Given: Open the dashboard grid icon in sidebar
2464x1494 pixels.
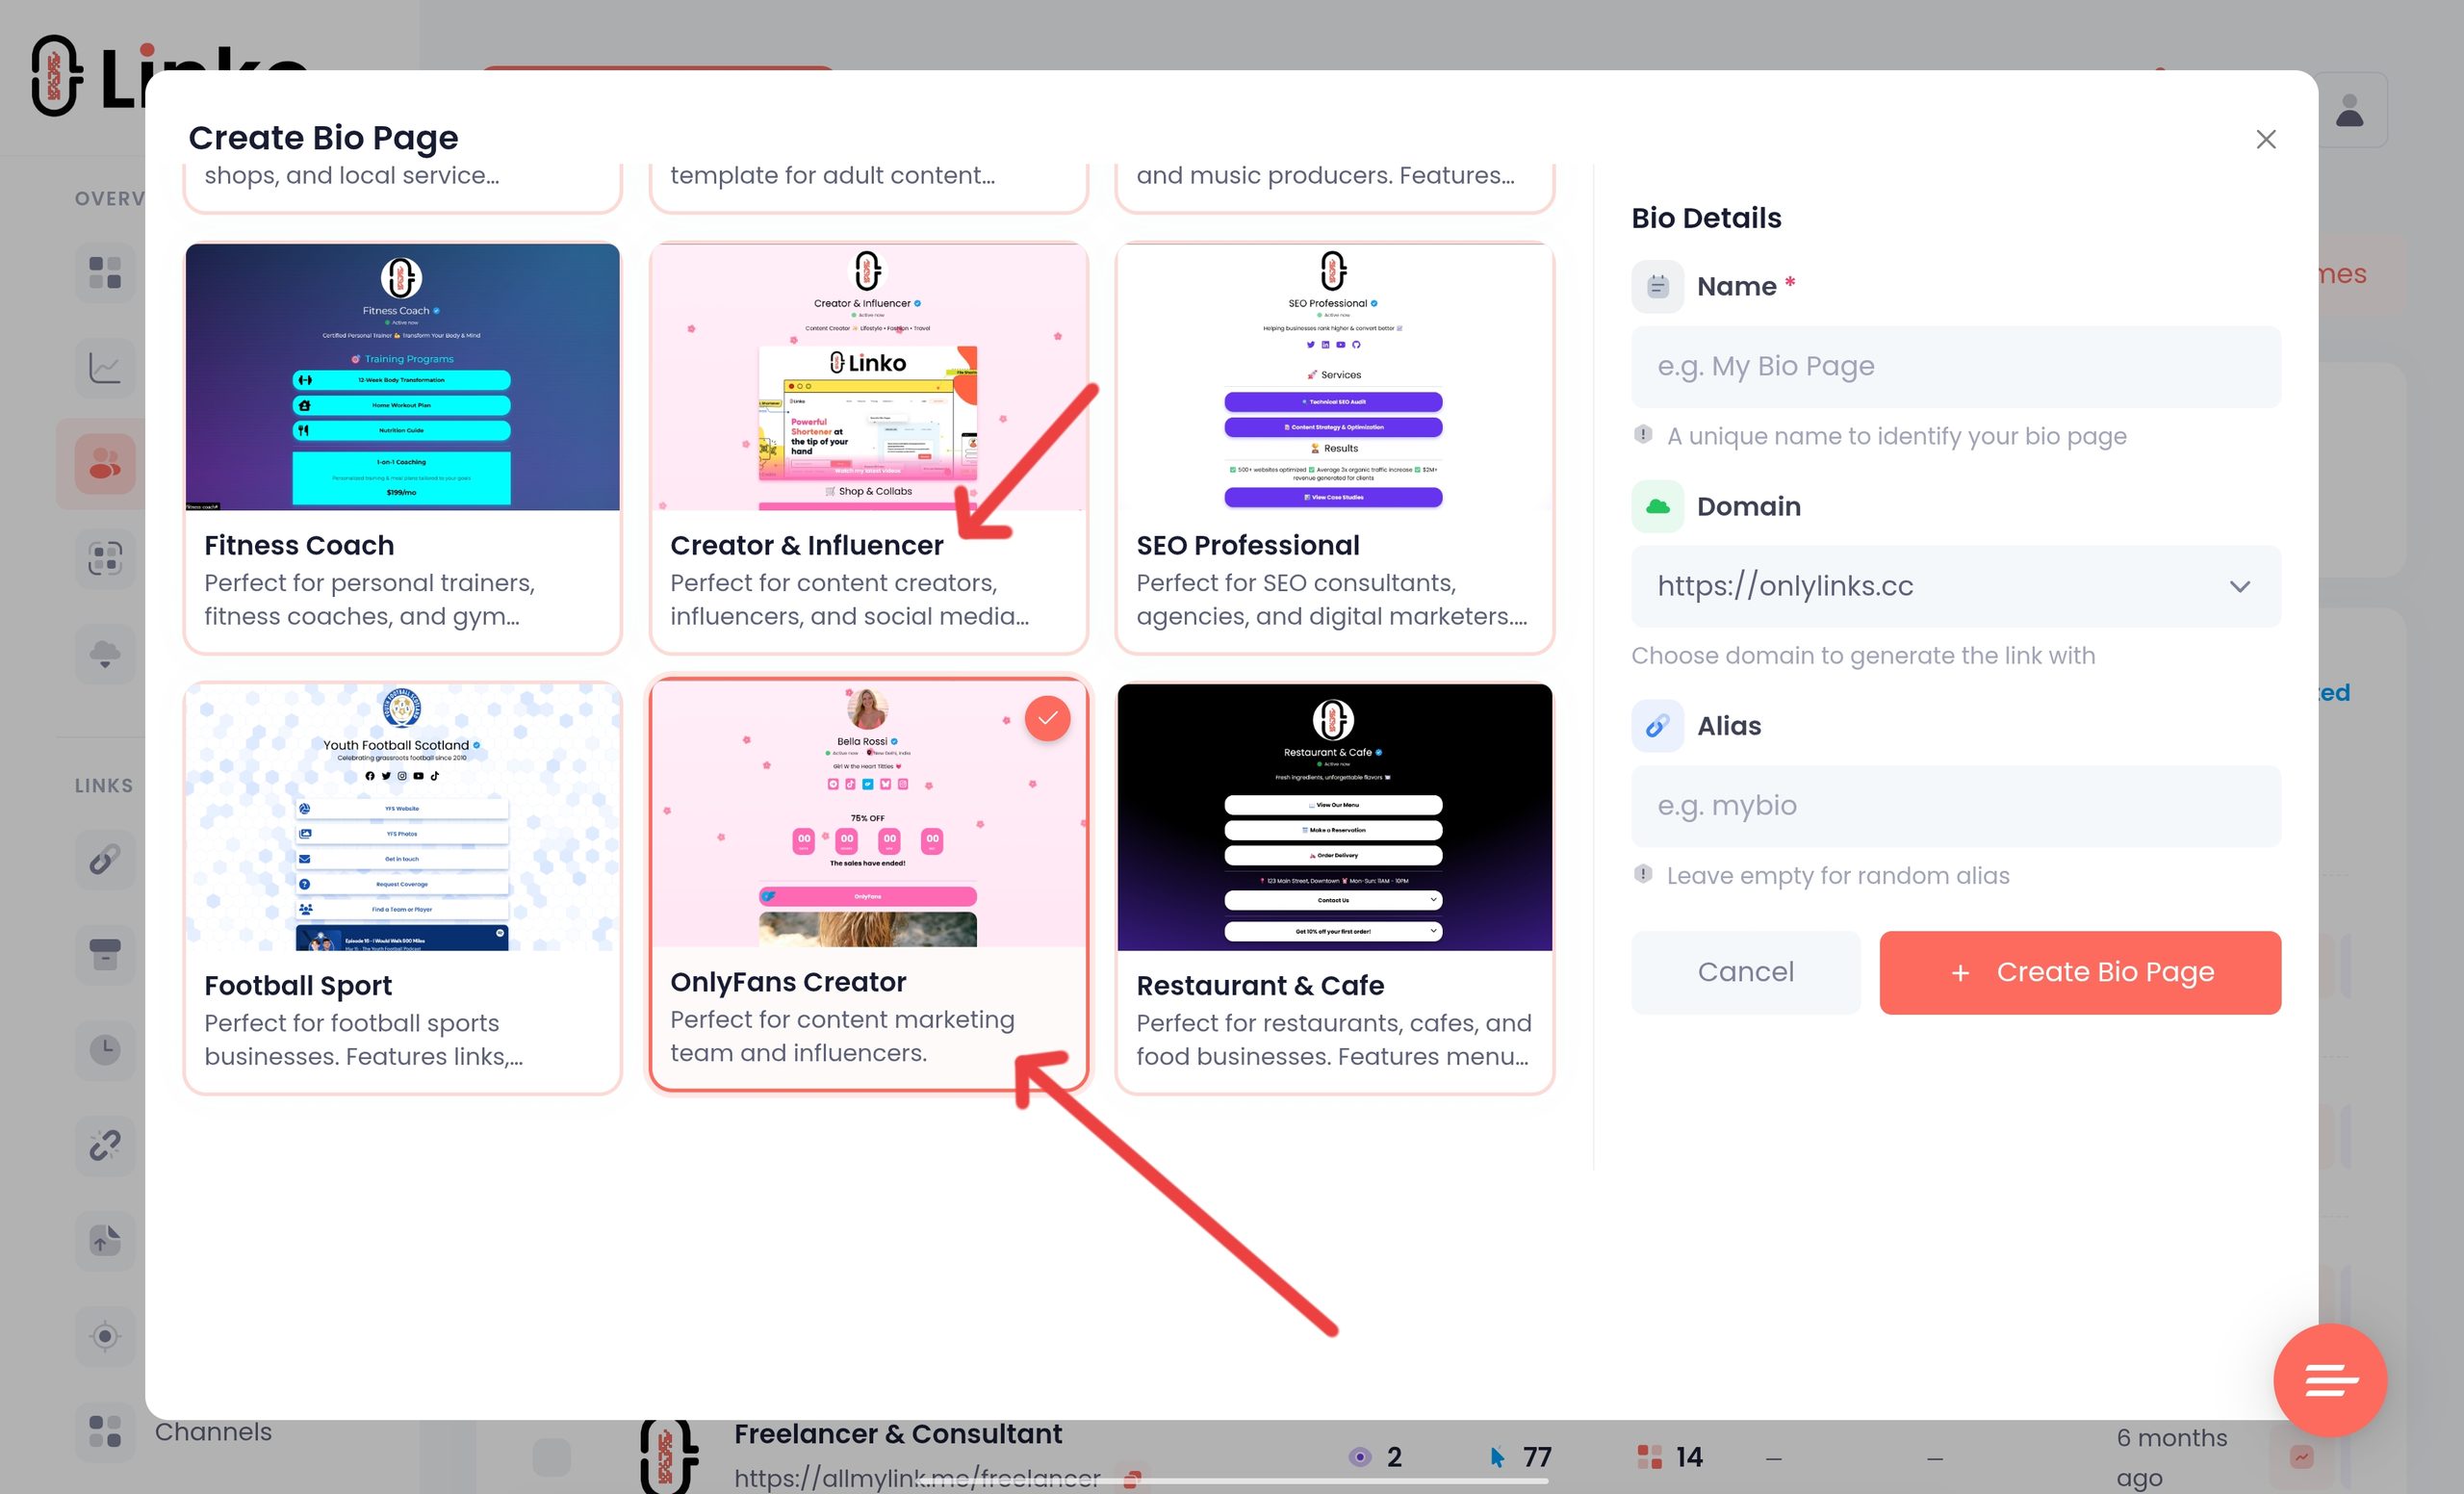Looking at the screenshot, I should [105, 272].
